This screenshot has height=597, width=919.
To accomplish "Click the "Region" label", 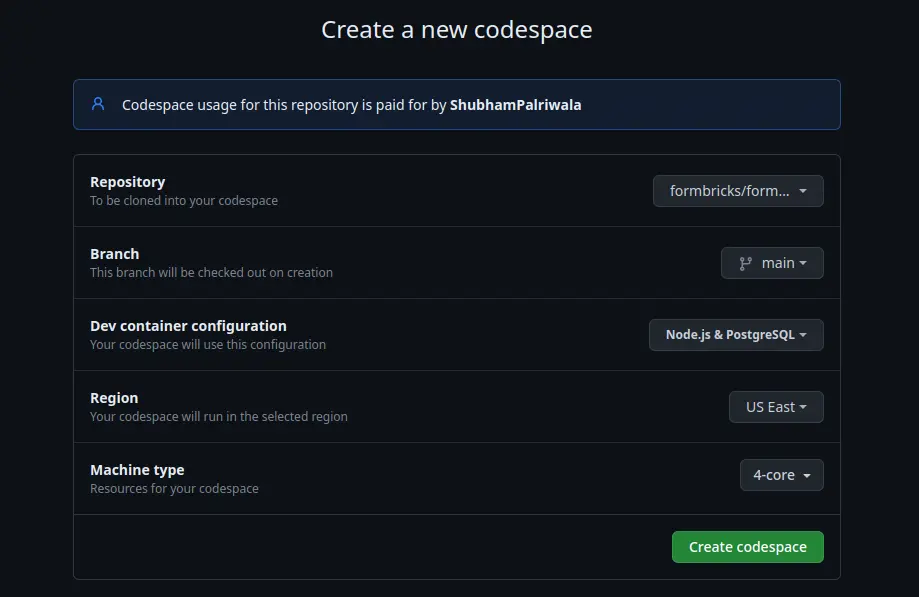I will tap(114, 398).
